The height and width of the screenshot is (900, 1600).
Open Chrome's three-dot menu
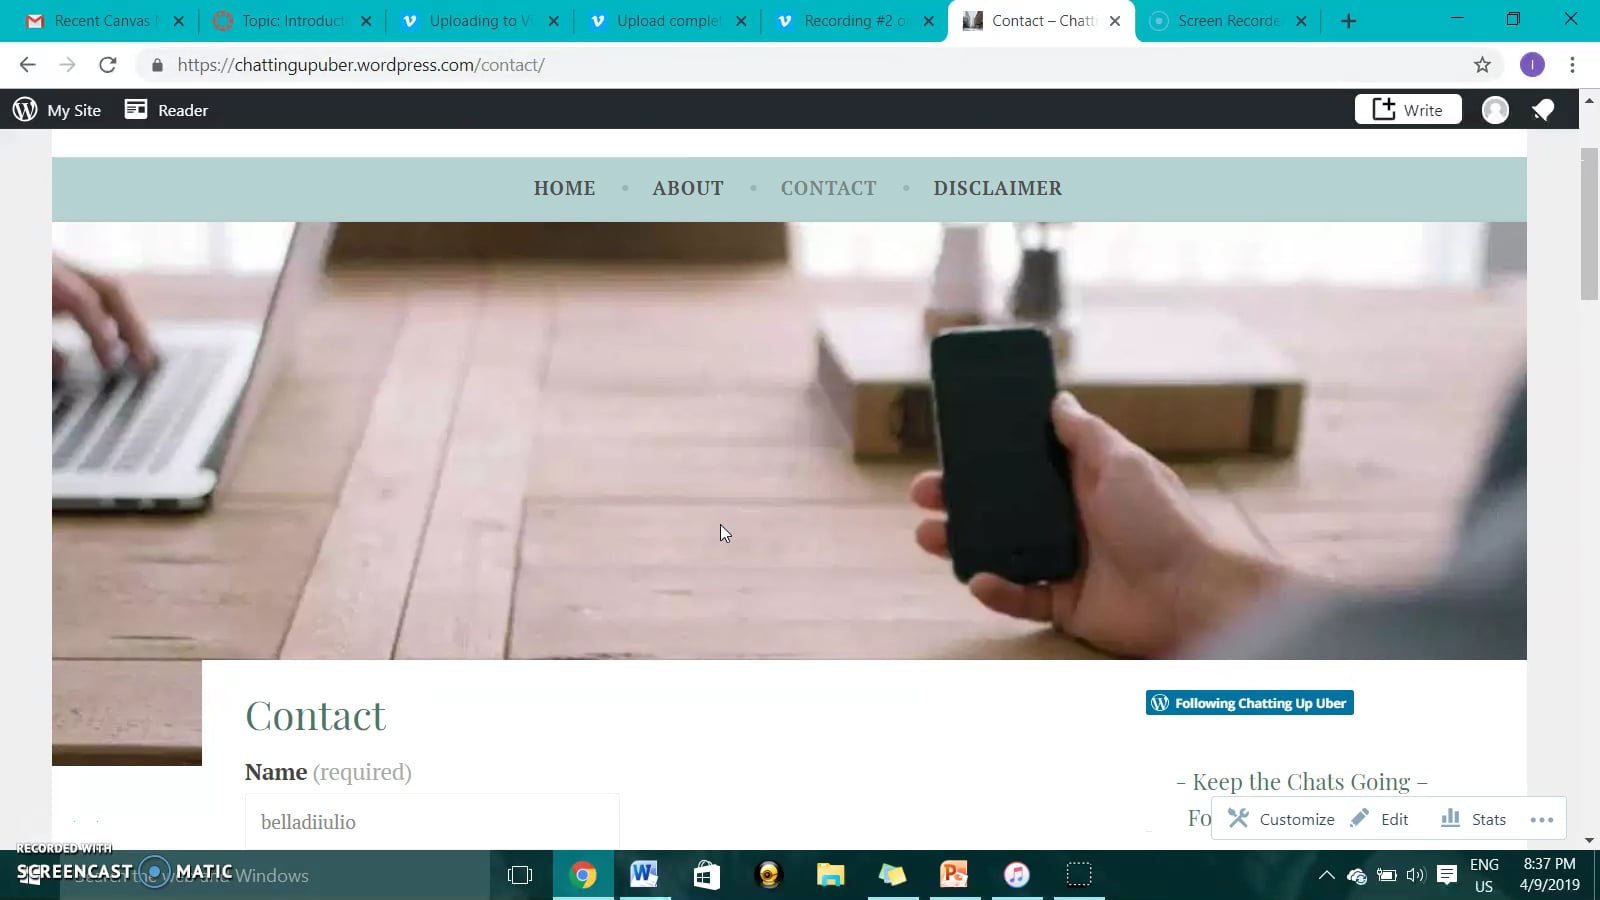click(x=1572, y=65)
